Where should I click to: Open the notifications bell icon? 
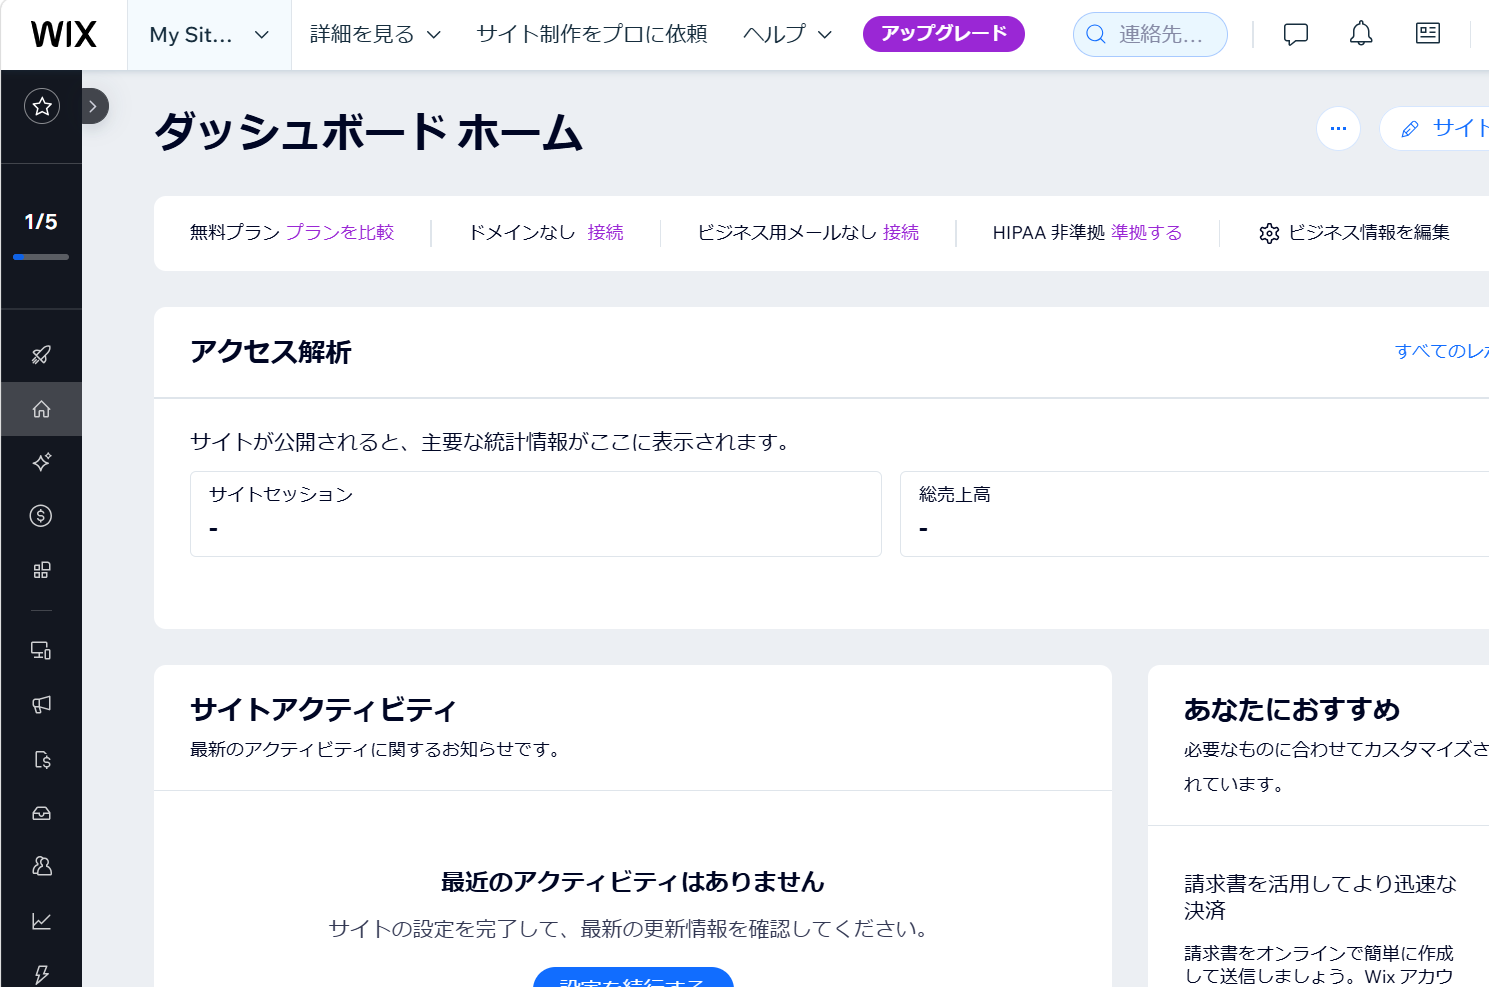1361,34
